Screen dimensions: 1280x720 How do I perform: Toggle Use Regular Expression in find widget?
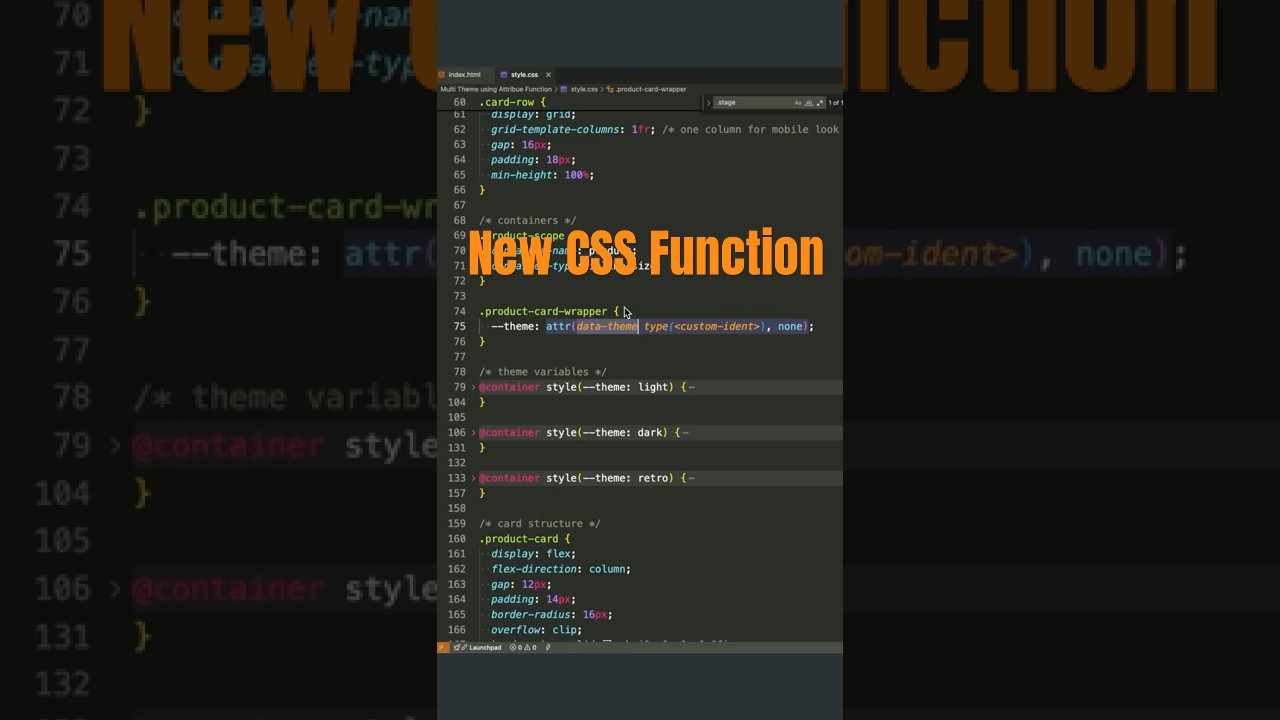click(x=820, y=102)
